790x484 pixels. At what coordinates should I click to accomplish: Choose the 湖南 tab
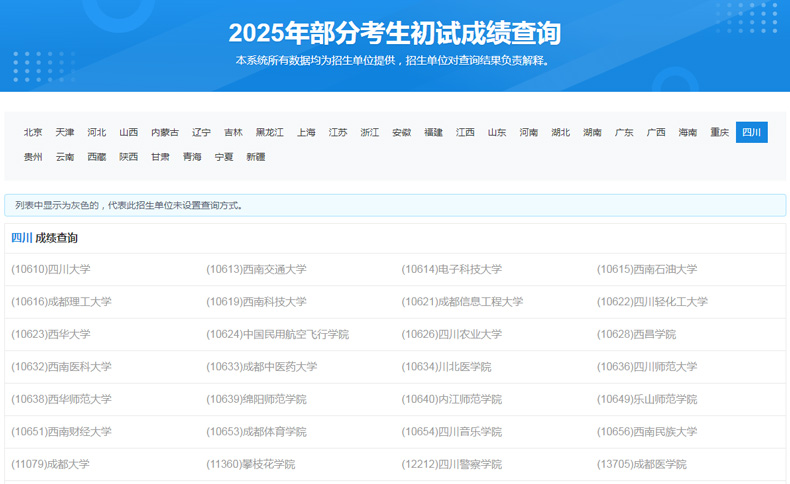[592, 132]
